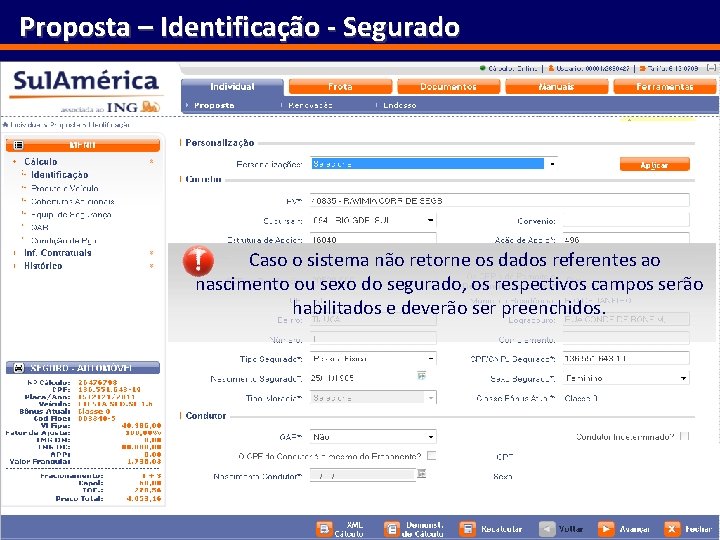Open the GAP dropdown showing Não

click(372, 437)
